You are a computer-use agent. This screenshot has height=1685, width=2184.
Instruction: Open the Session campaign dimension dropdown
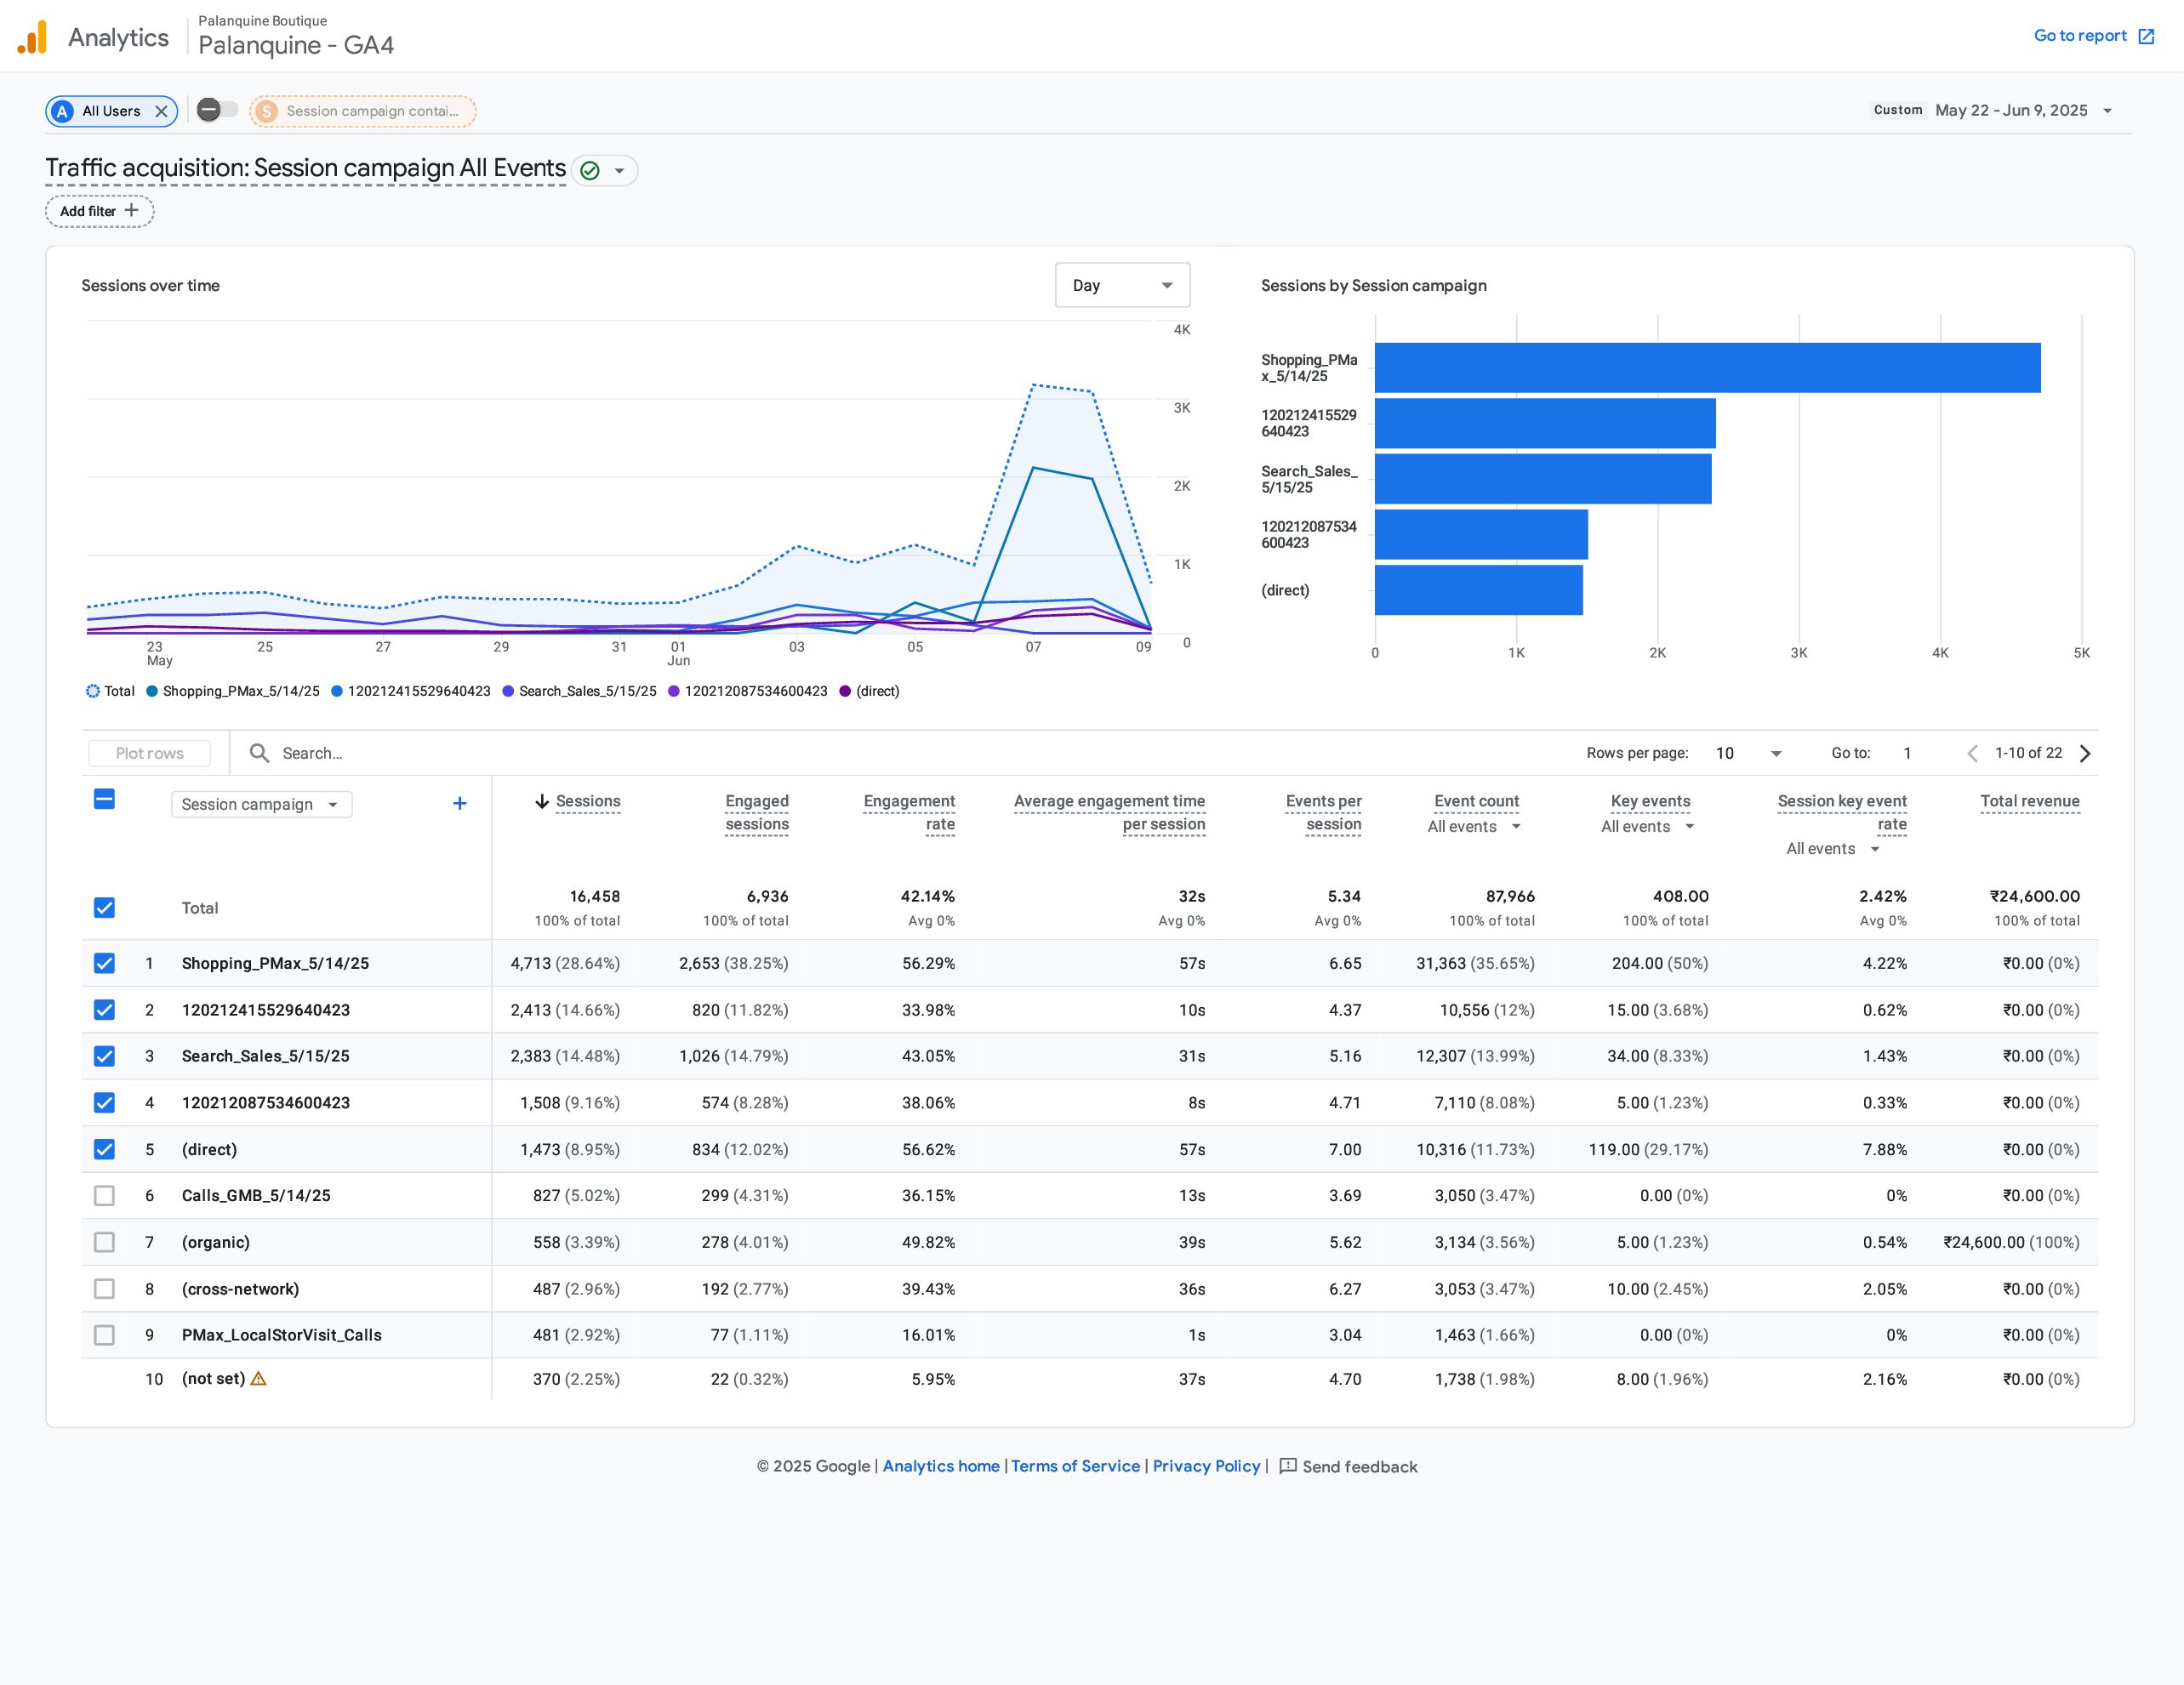point(261,805)
